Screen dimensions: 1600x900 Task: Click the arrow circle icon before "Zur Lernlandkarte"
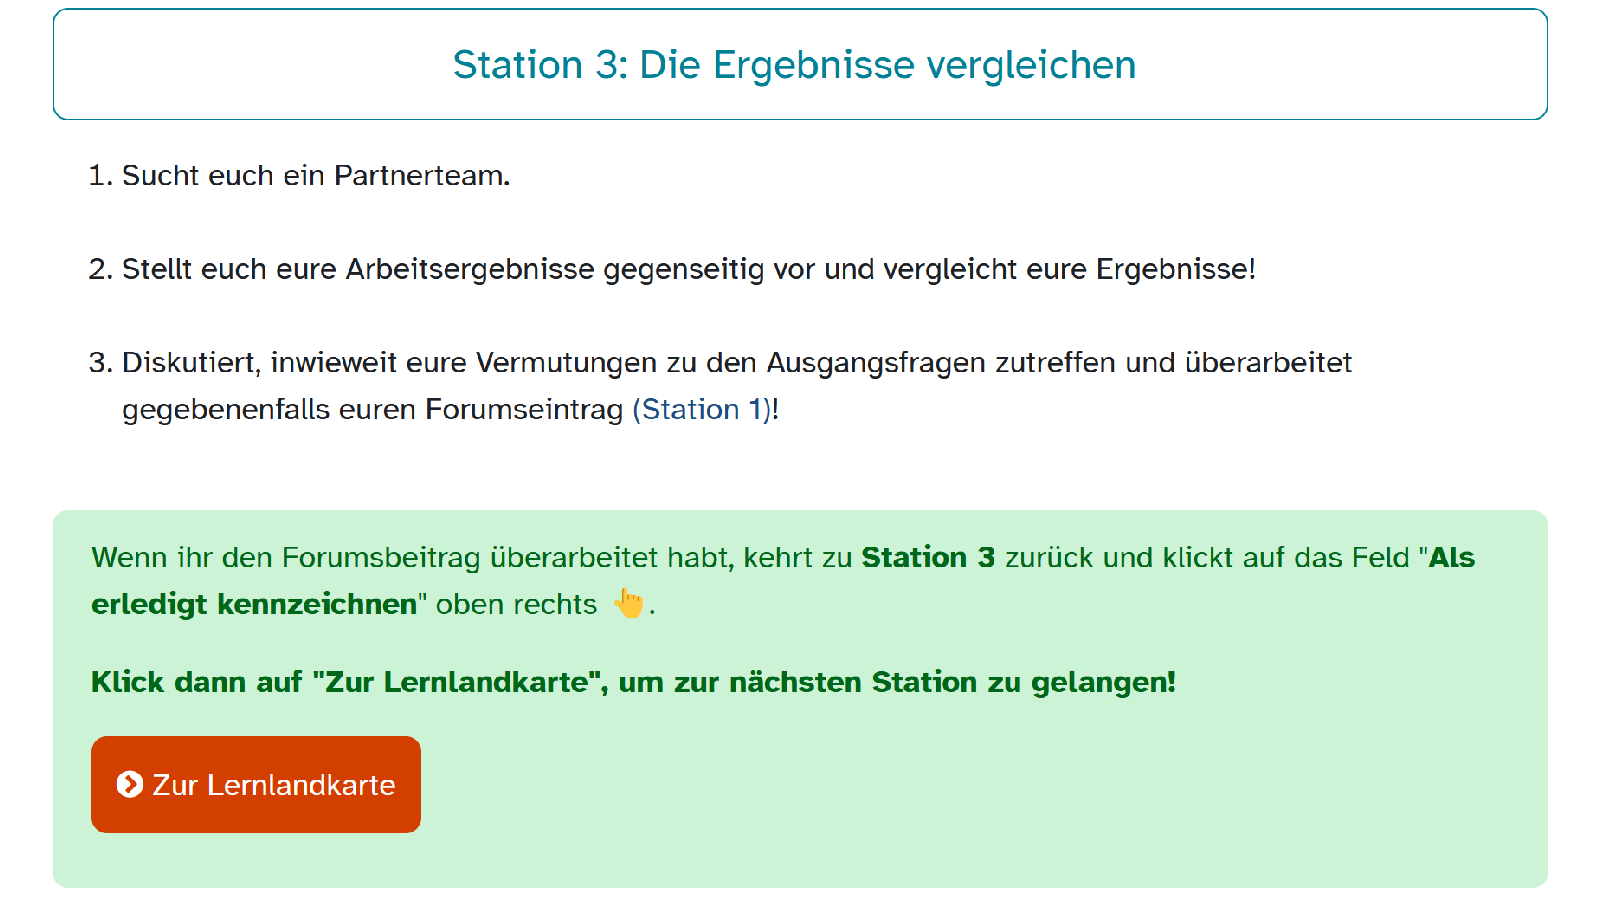click(129, 785)
